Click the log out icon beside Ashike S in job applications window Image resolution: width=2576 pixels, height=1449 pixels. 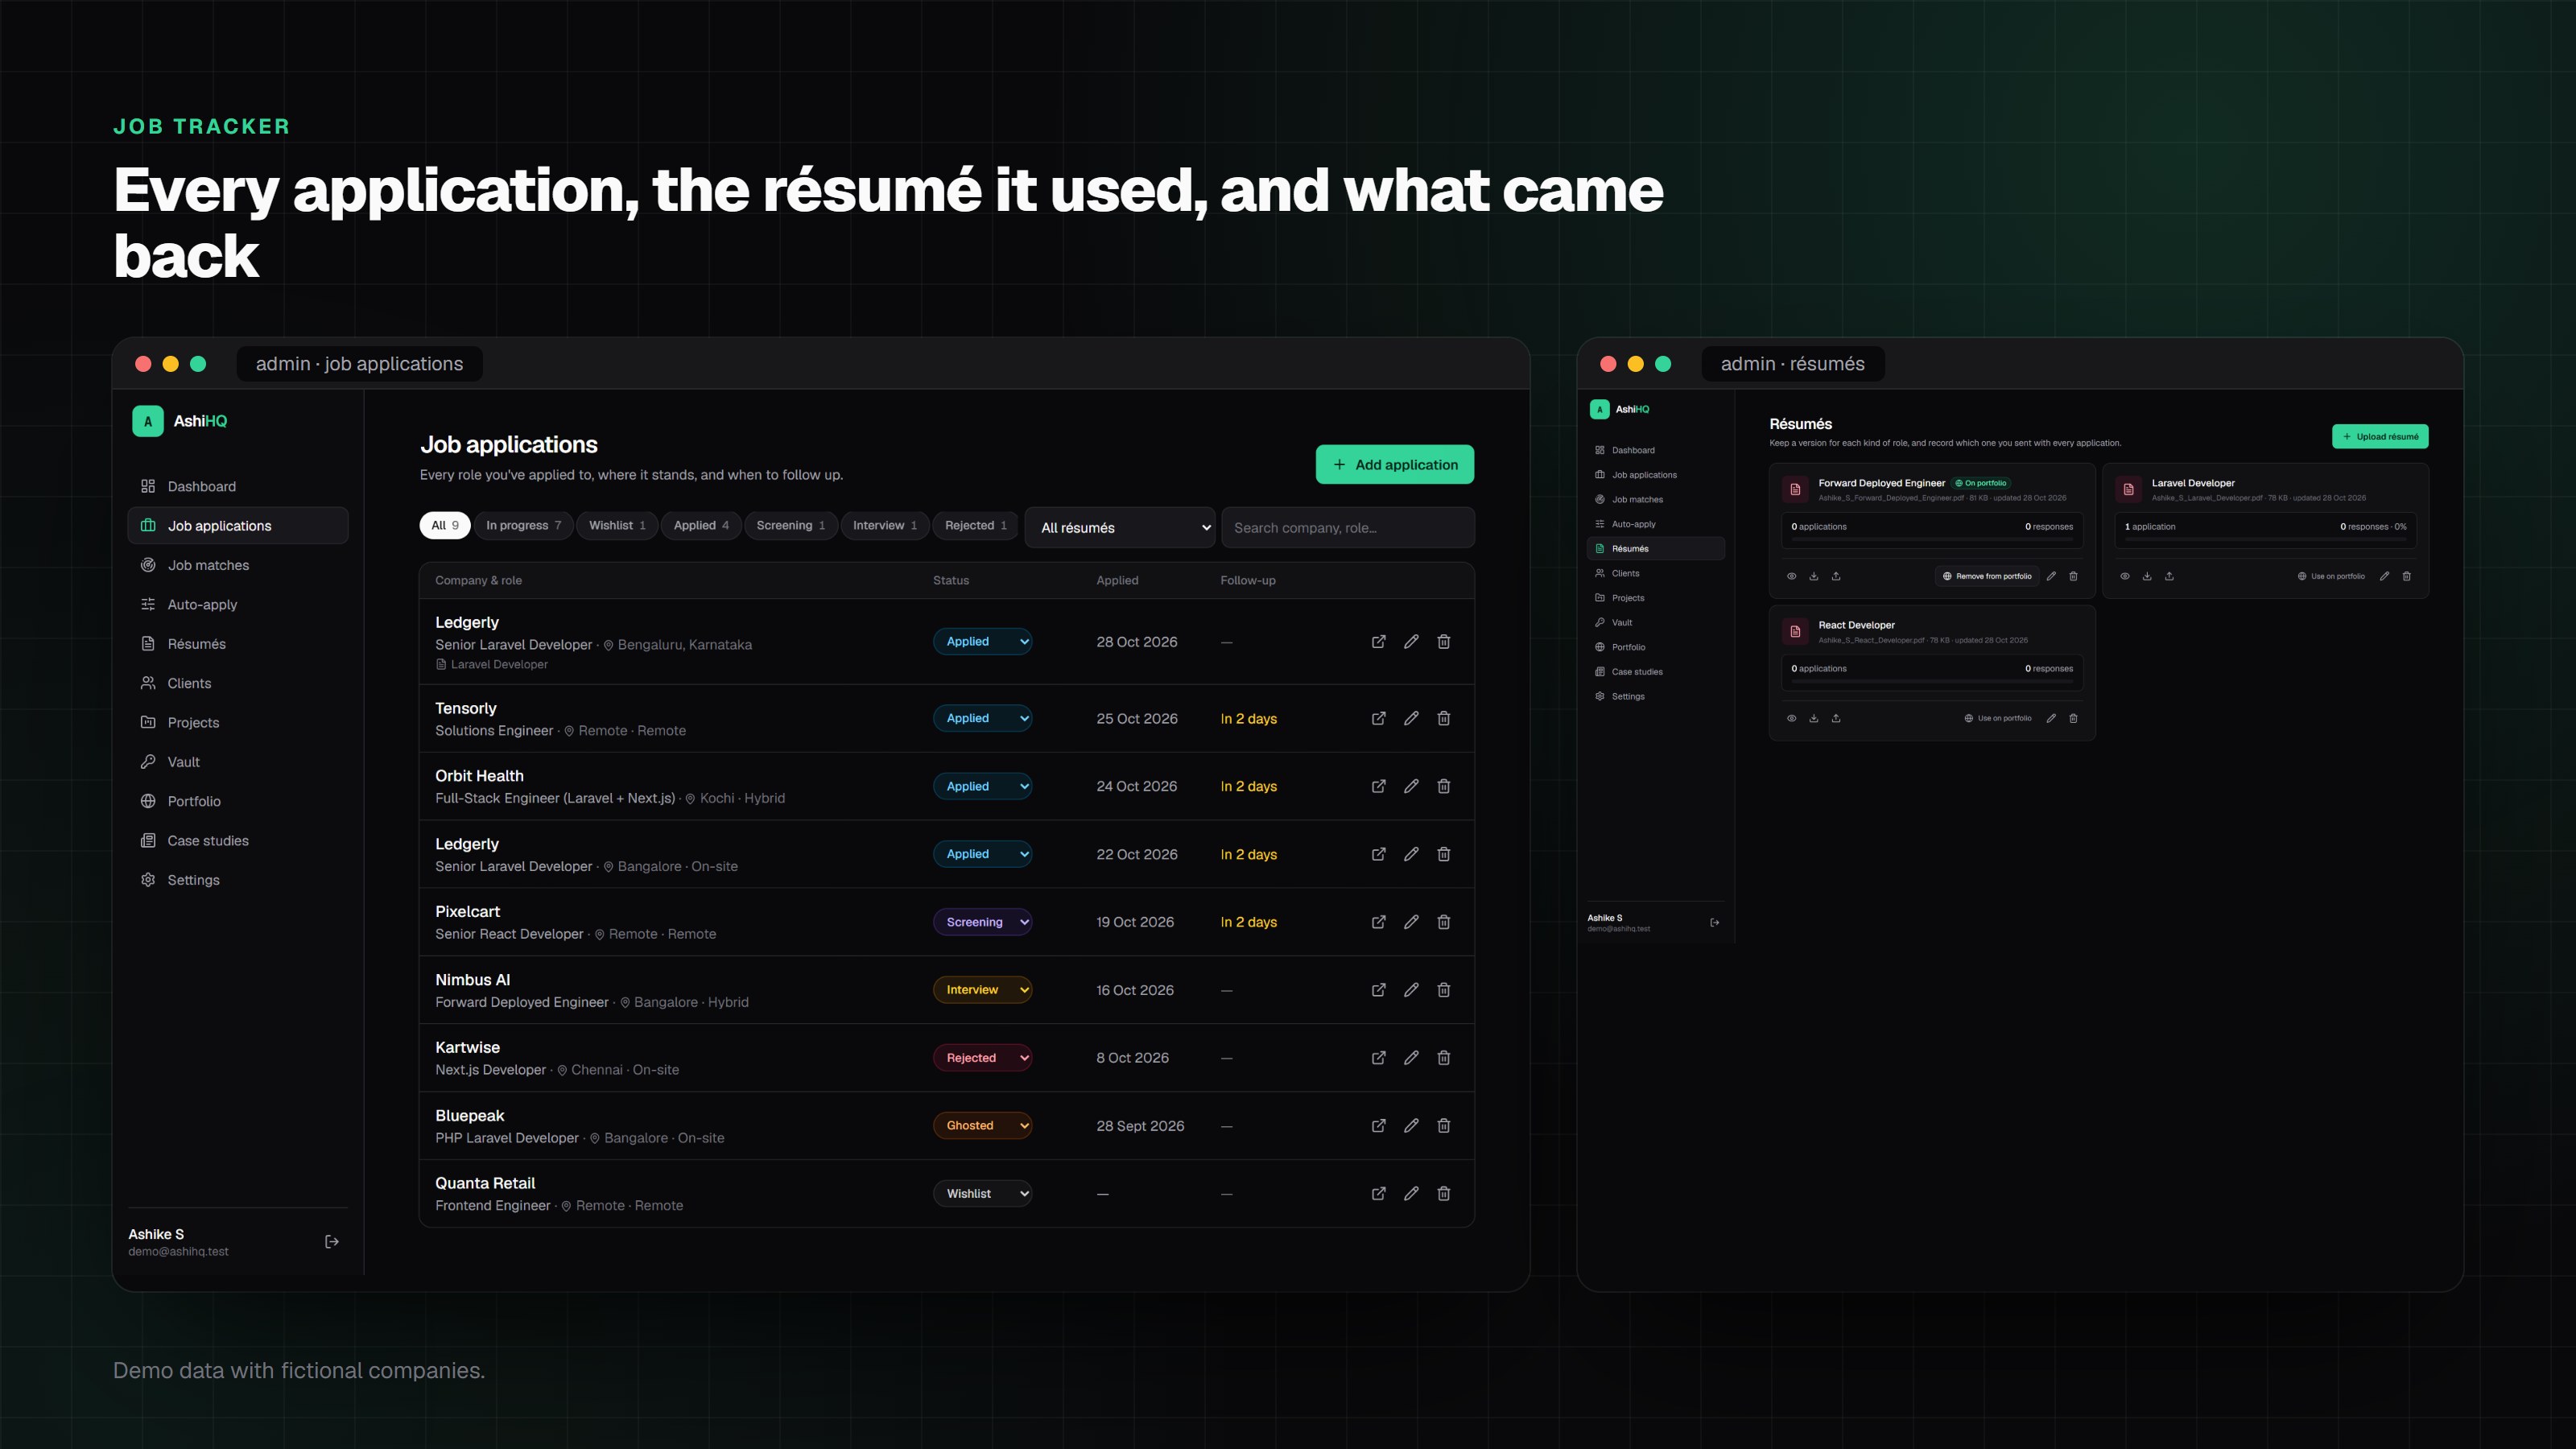(x=332, y=1241)
